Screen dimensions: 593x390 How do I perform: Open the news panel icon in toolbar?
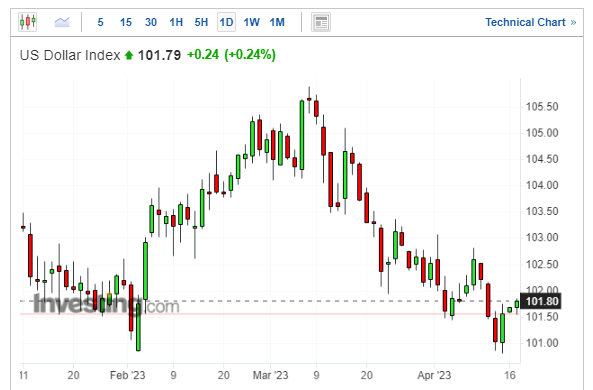point(321,22)
